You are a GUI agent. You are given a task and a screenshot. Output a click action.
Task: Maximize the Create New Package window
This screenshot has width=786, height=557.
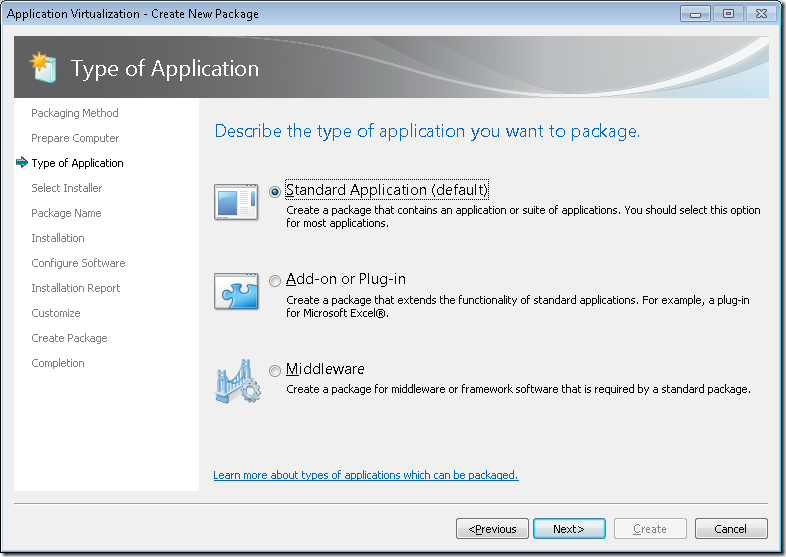click(728, 14)
